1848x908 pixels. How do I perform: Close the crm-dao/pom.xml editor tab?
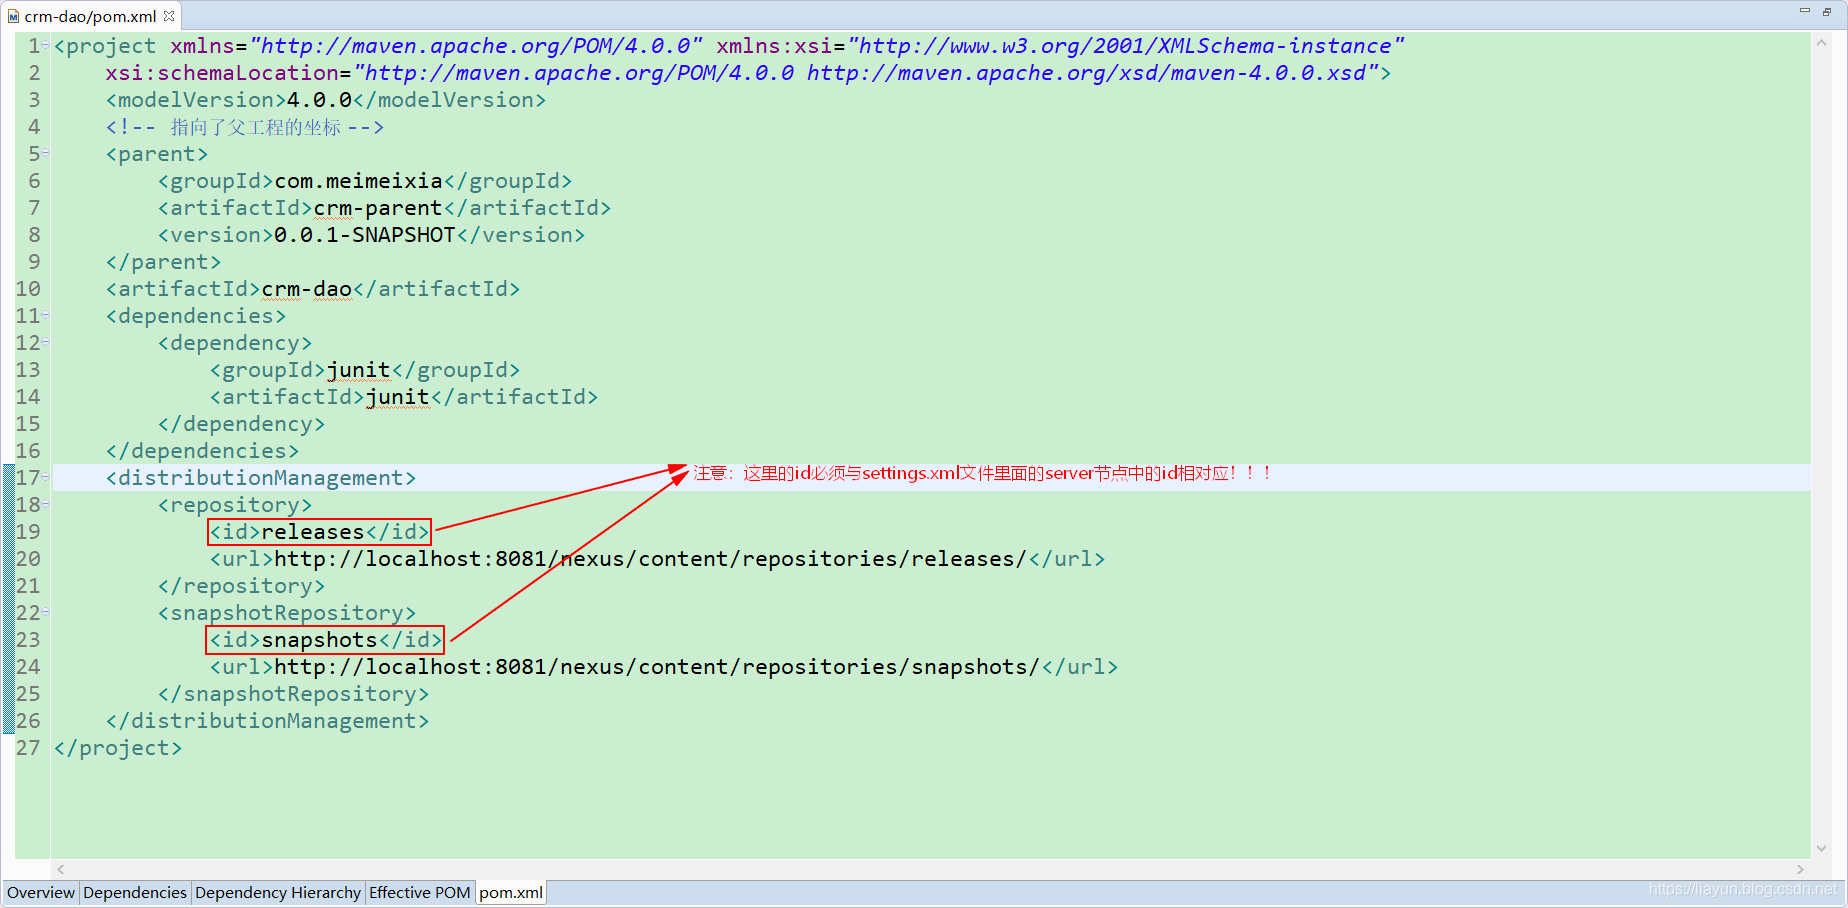tap(169, 16)
